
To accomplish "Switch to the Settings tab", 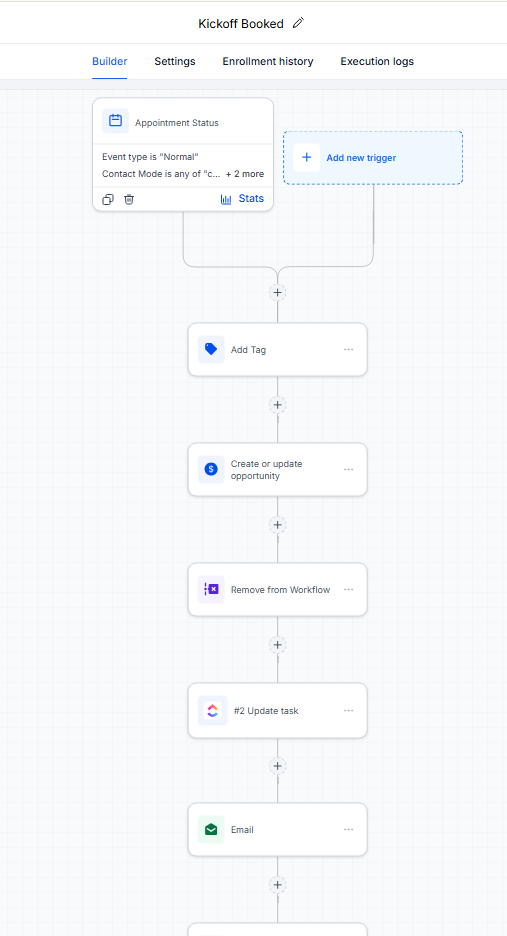I will pyautogui.click(x=175, y=61).
